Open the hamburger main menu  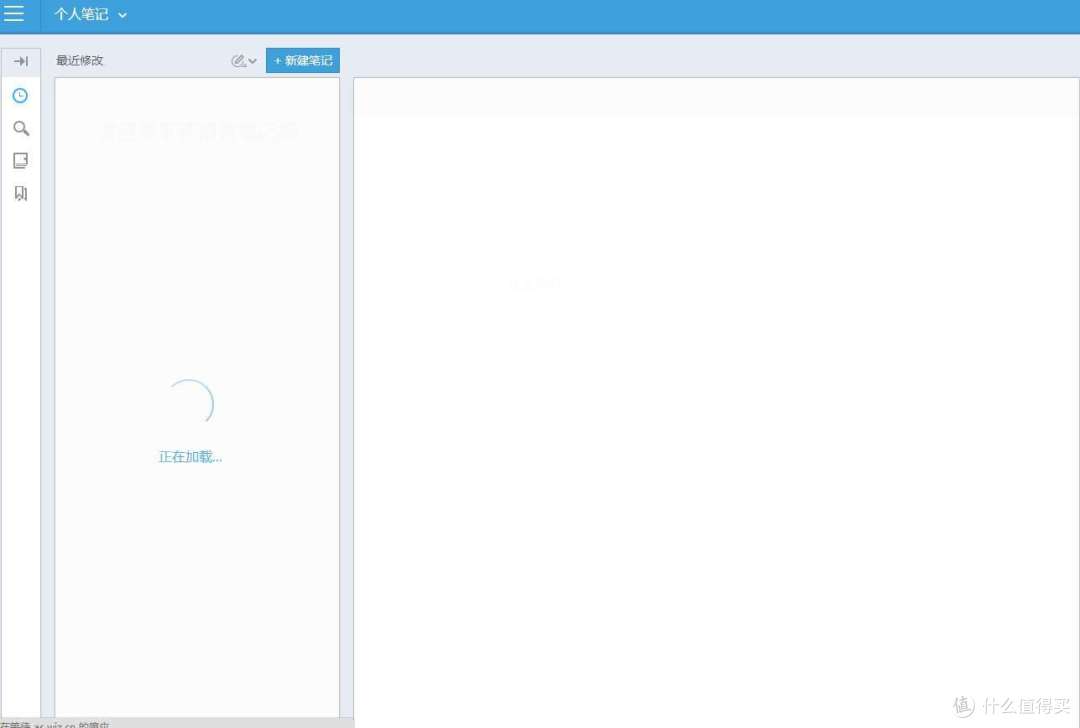pyautogui.click(x=14, y=13)
